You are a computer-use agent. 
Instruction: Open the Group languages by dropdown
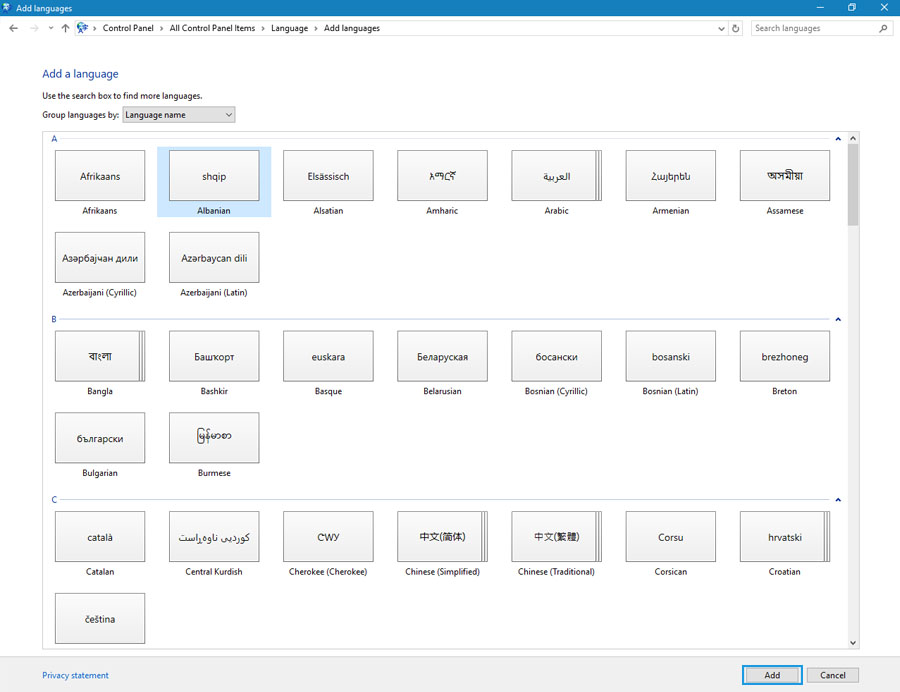(x=178, y=114)
